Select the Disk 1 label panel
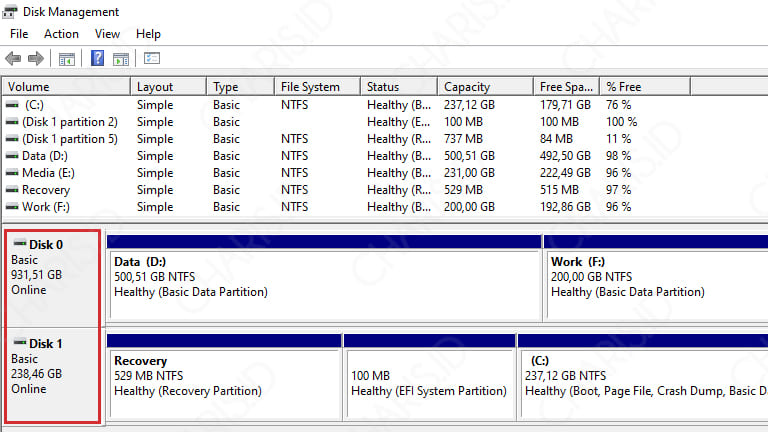Image resolution: width=768 pixels, height=432 pixels. tap(52, 375)
